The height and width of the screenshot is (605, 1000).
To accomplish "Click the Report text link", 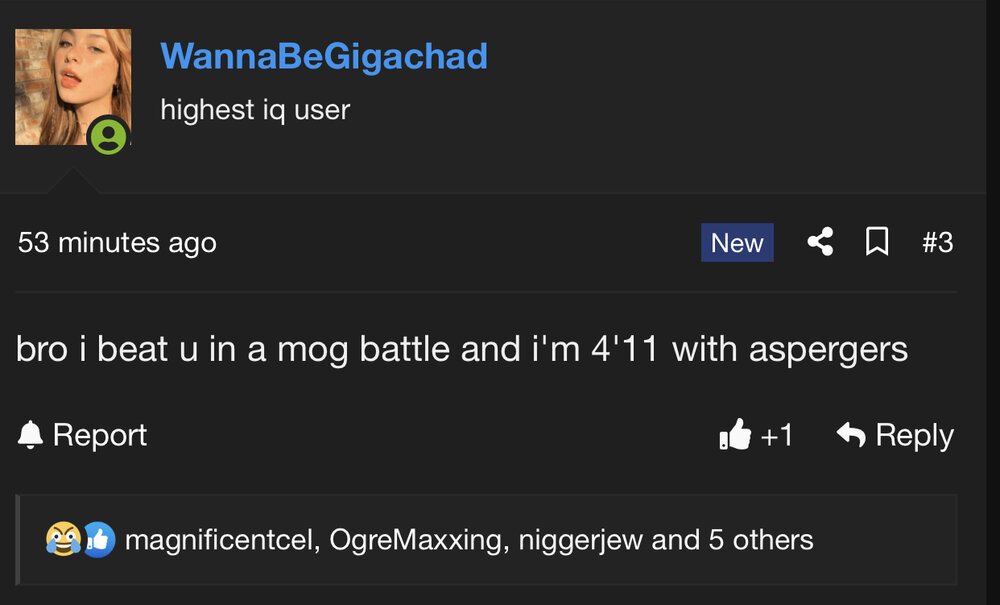I will (x=100, y=435).
